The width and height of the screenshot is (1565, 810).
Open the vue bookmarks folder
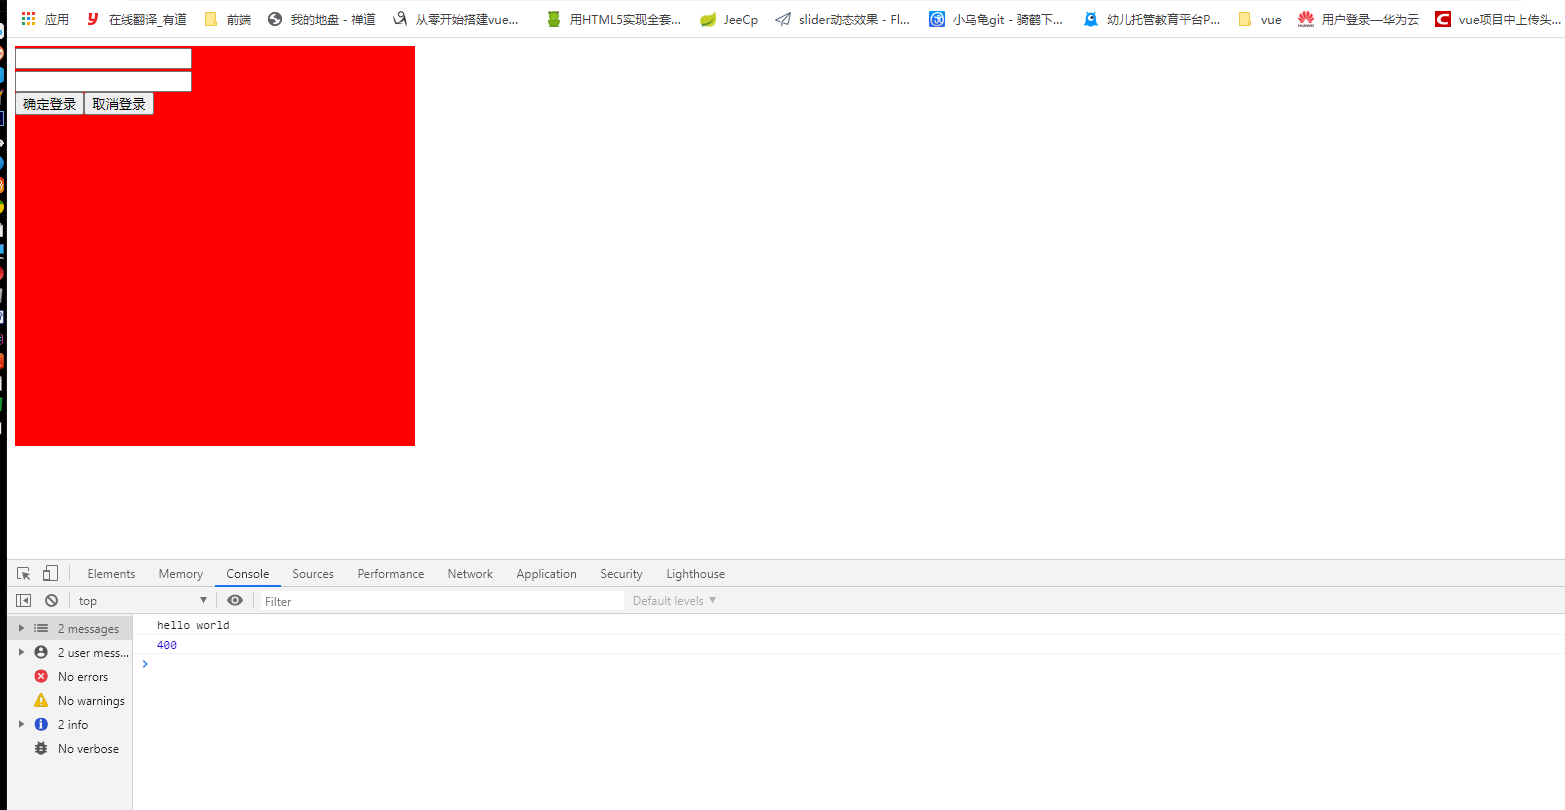[x=1259, y=19]
